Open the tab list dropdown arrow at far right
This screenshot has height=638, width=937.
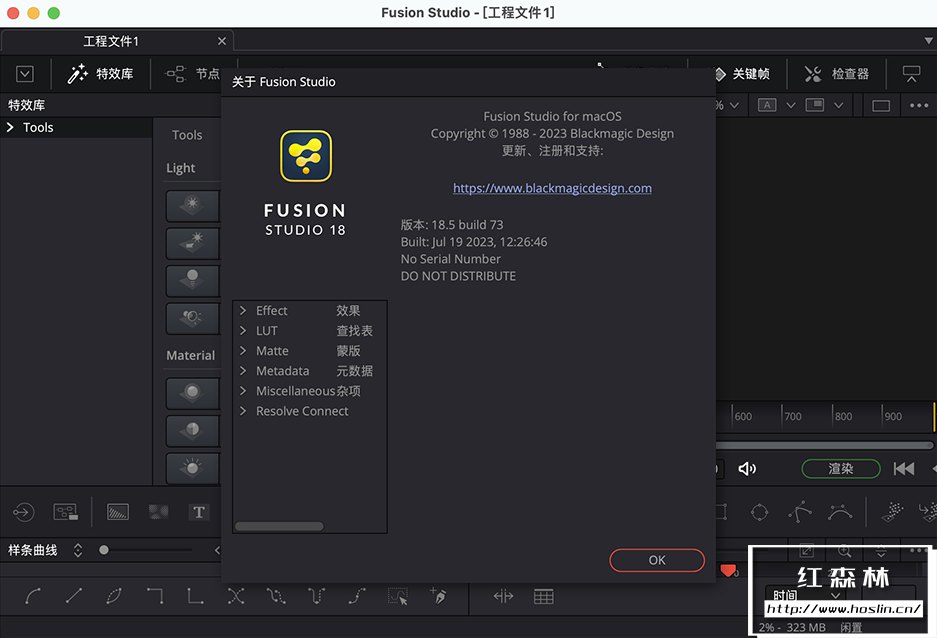928,41
